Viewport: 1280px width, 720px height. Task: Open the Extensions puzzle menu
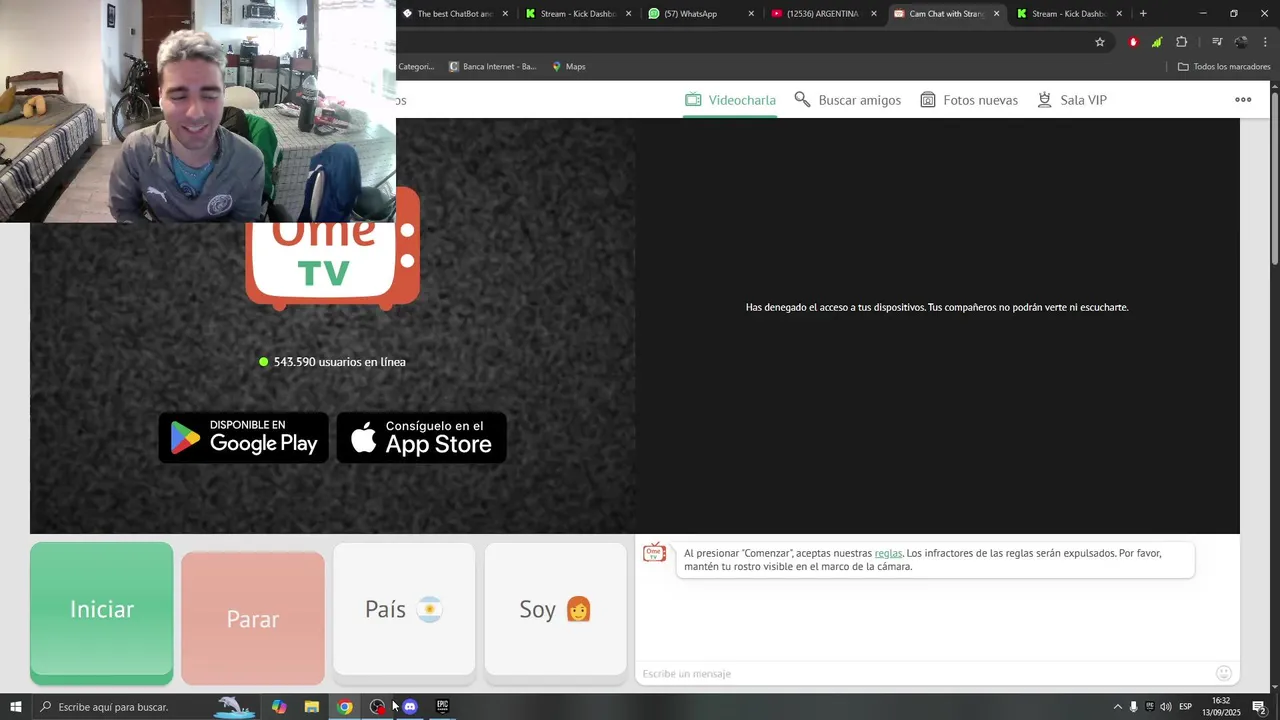(x=1181, y=42)
